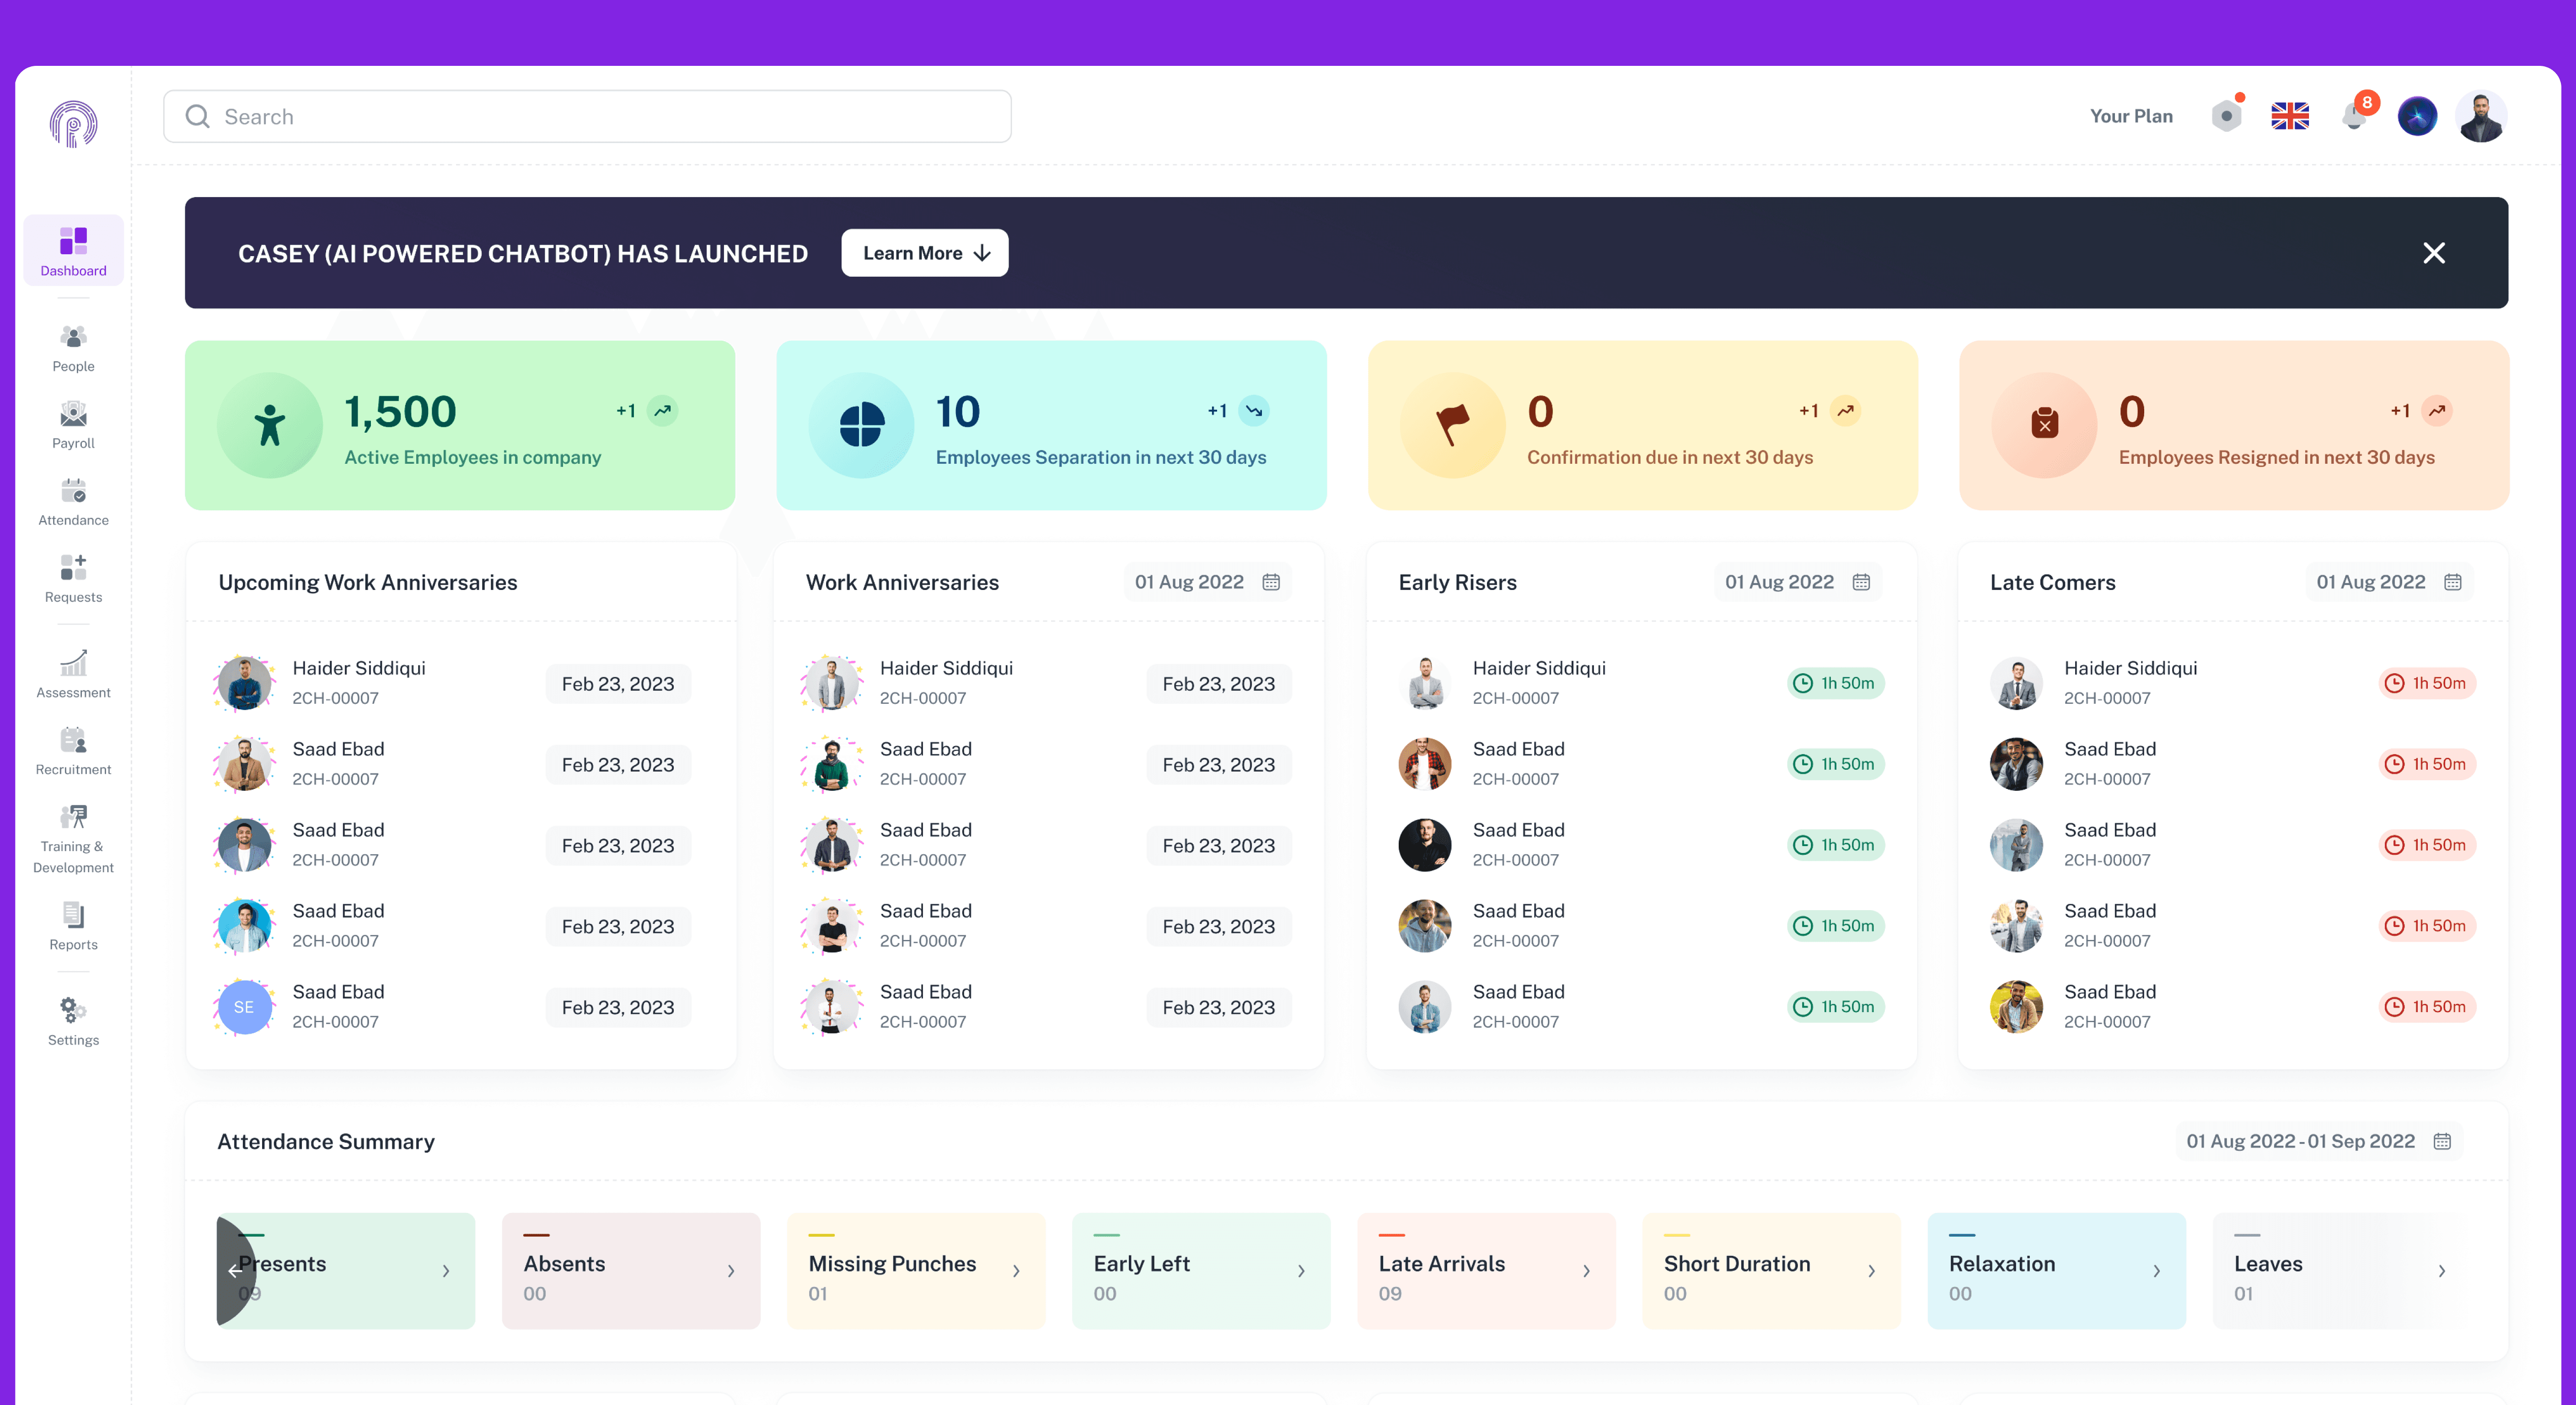Change language via UK flag icon
The image size is (2576, 1405).
click(2289, 116)
